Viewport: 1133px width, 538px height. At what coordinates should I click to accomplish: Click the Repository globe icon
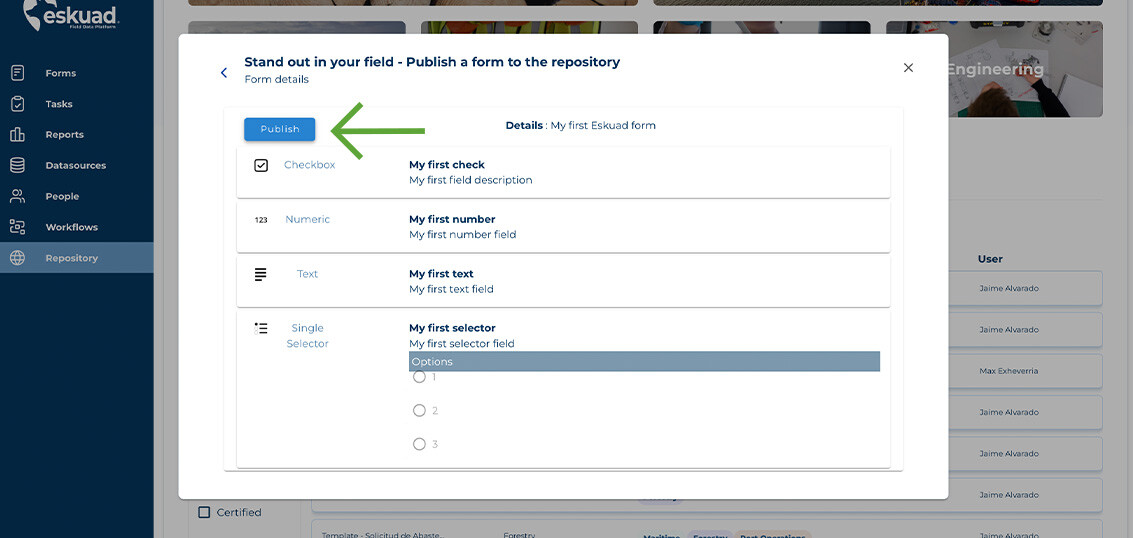17,258
